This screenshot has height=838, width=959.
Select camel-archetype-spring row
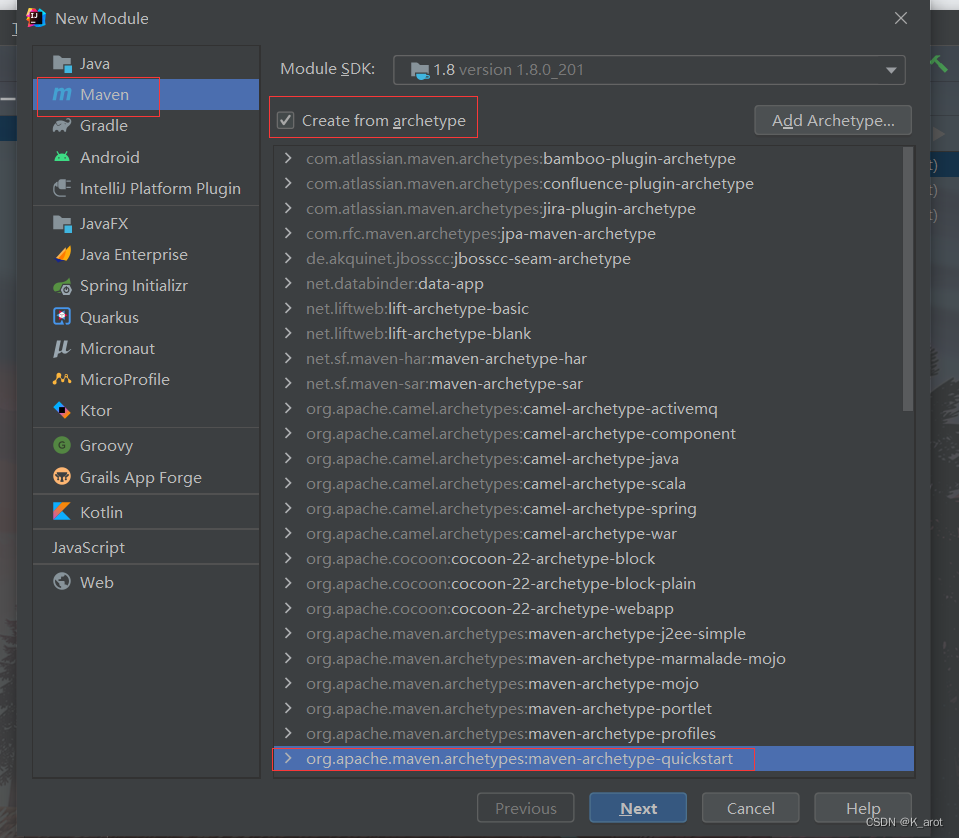tap(593, 508)
